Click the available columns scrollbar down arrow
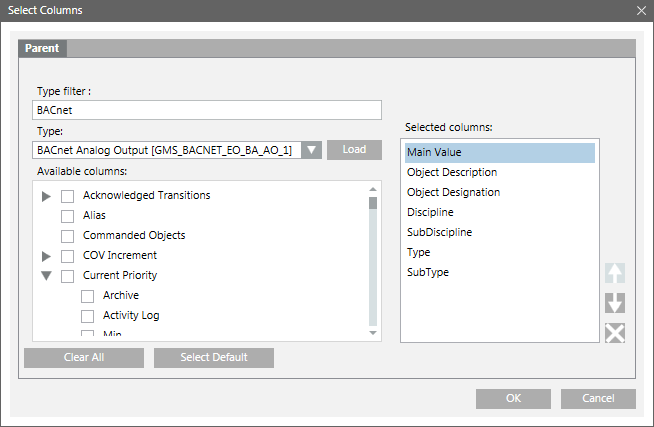 373,334
